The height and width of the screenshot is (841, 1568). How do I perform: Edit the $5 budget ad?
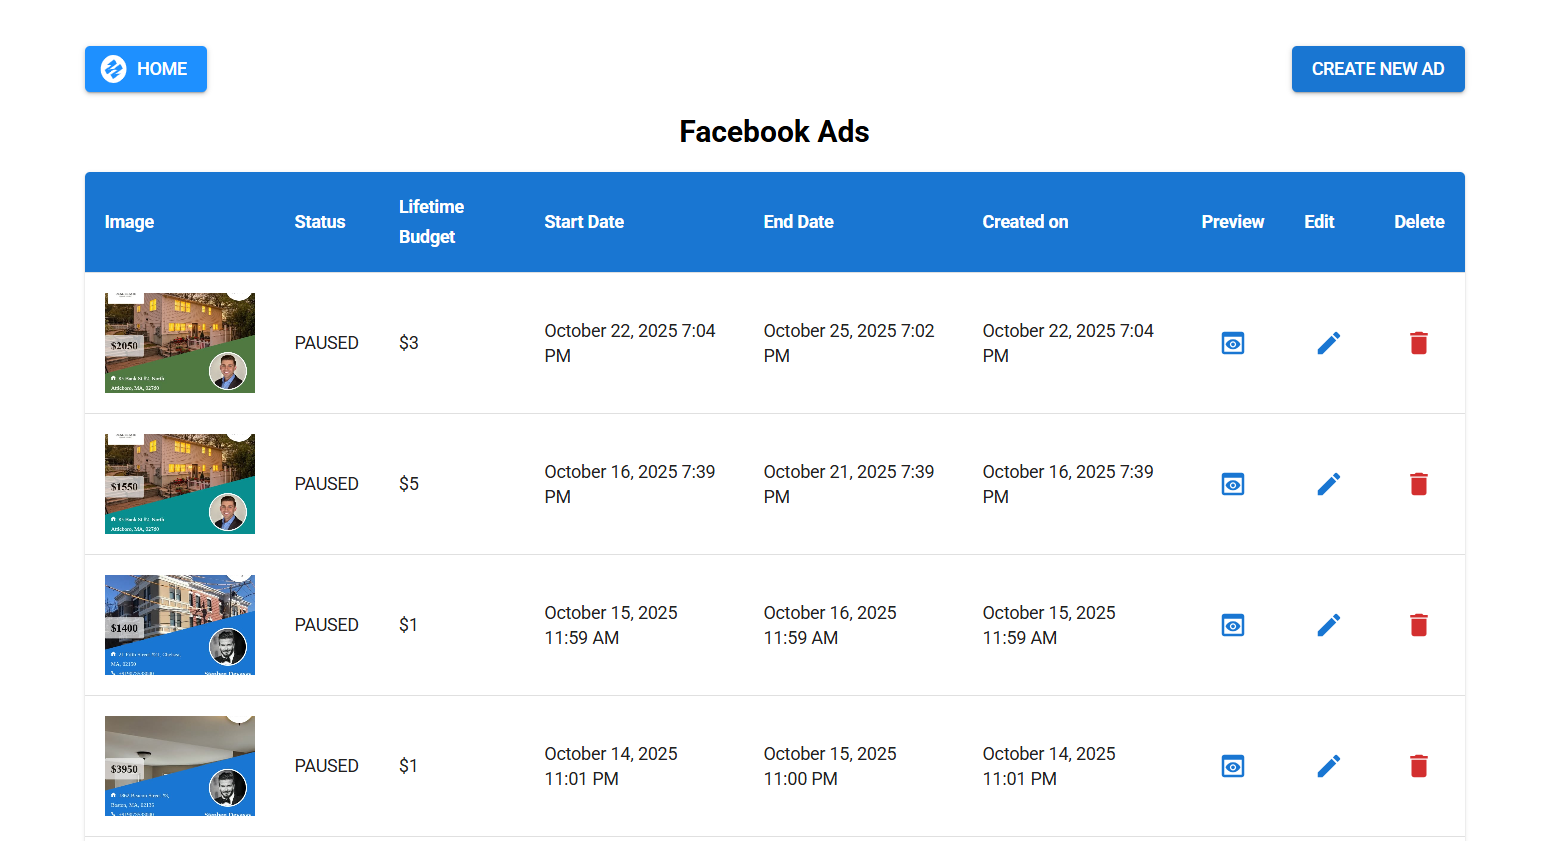[1328, 484]
